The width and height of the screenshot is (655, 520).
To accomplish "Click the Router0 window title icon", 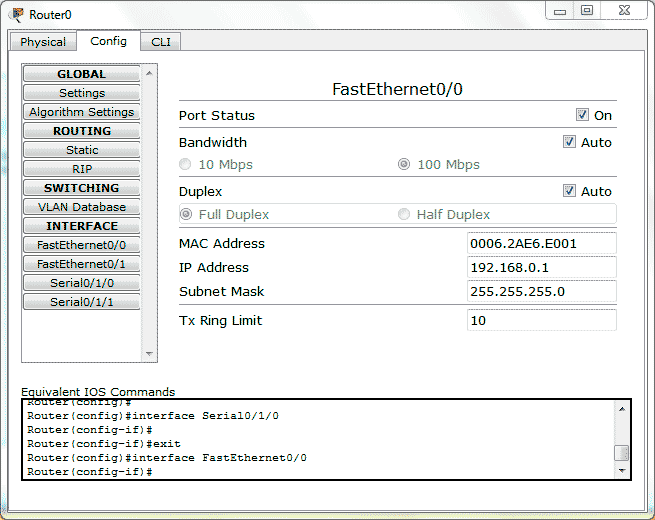I will tap(17, 14).
